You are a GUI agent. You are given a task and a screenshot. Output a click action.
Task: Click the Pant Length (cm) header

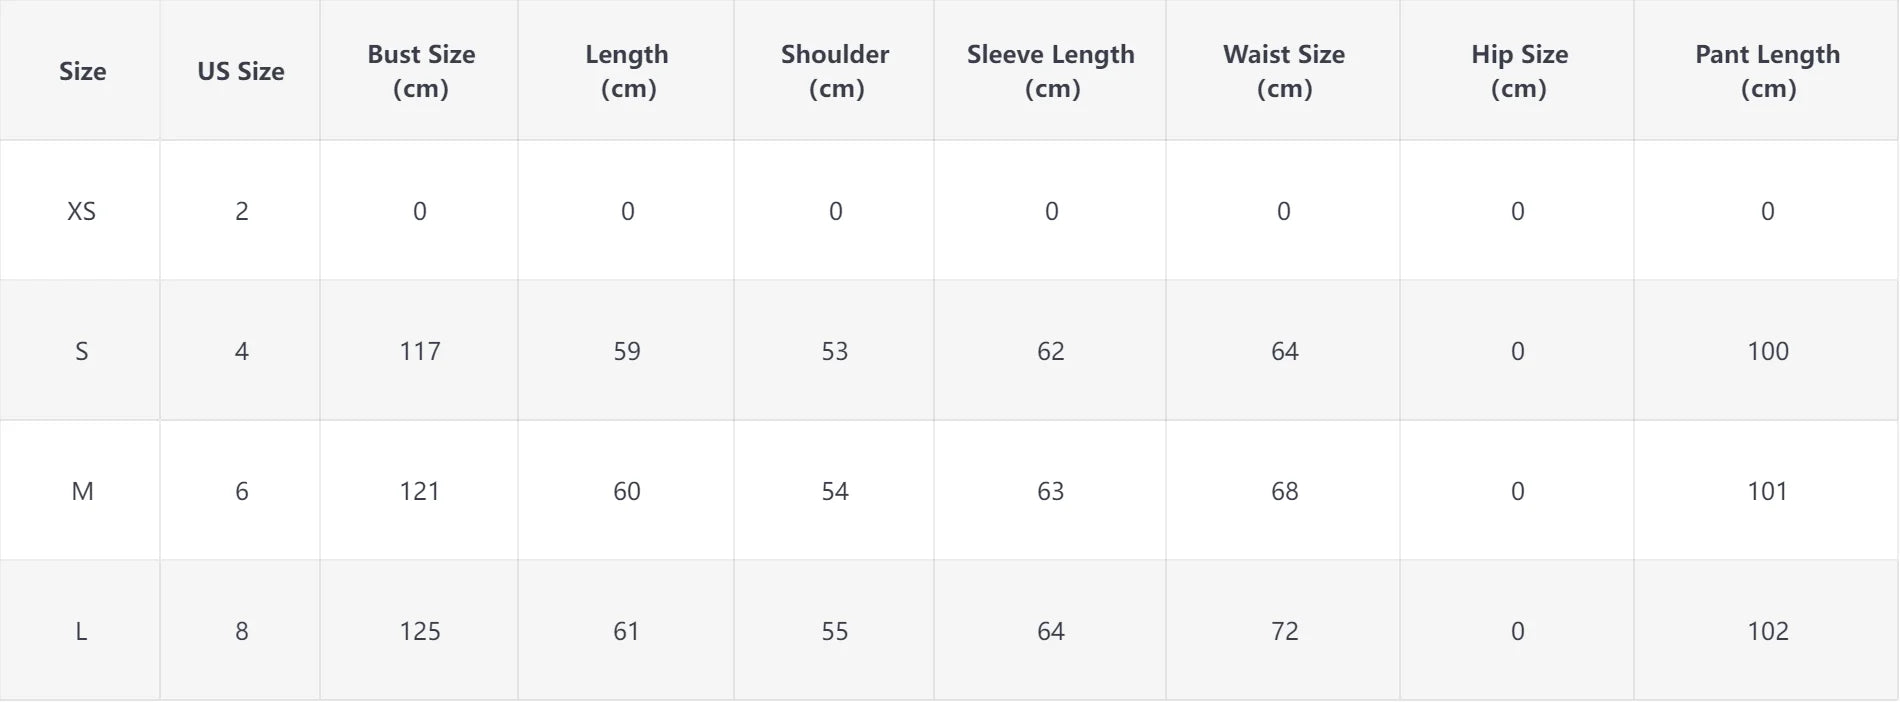click(x=1767, y=71)
